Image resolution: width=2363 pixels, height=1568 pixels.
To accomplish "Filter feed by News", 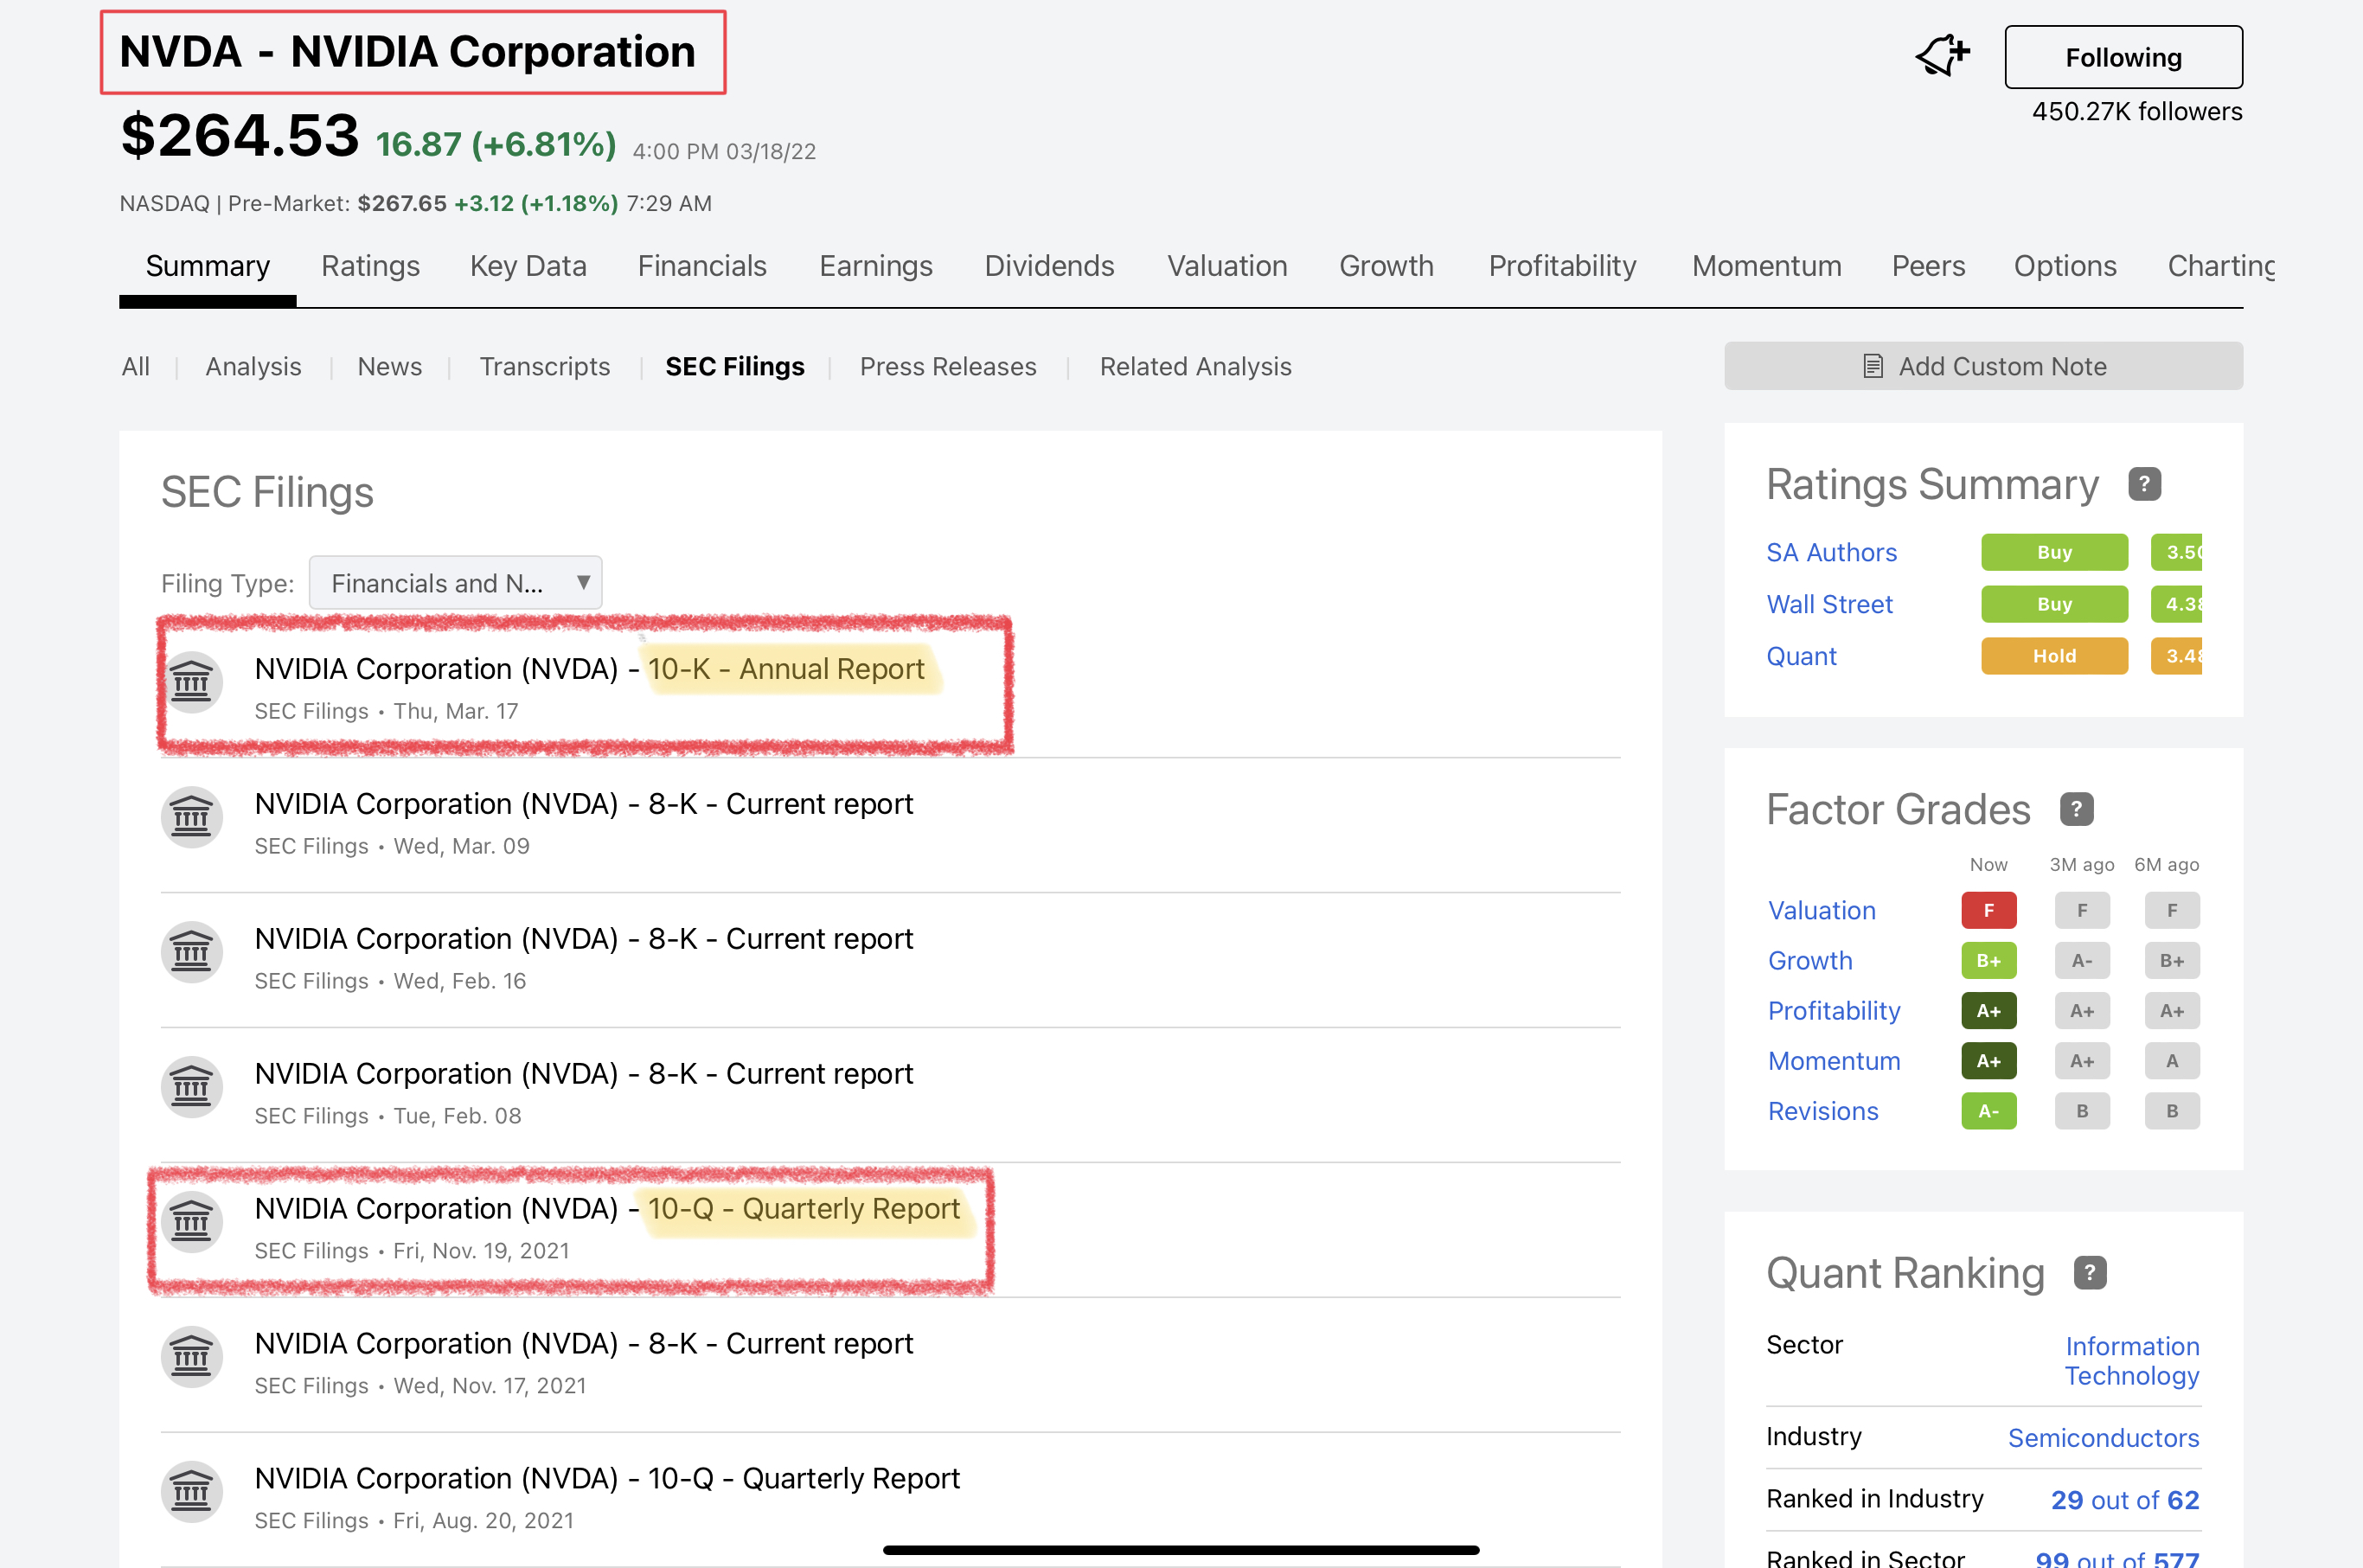I will (389, 366).
